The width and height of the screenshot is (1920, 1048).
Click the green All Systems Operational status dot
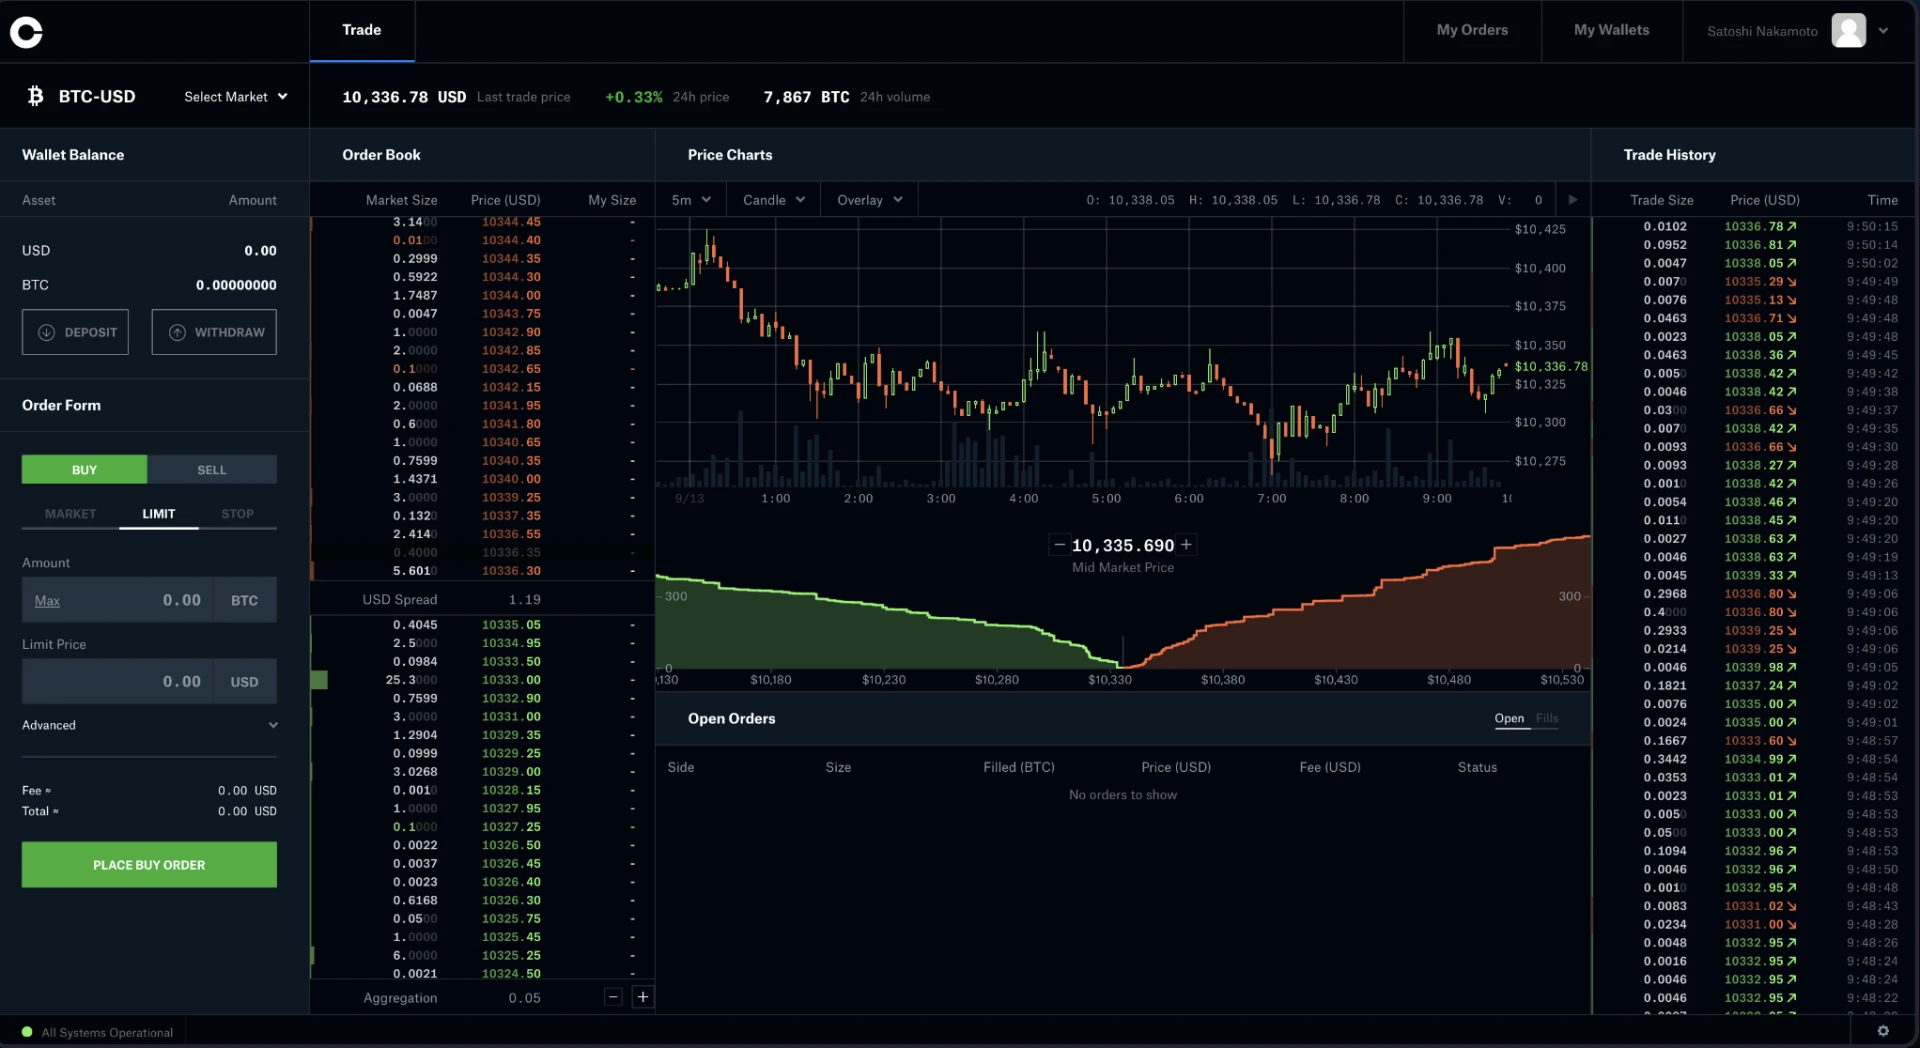[x=29, y=1031]
